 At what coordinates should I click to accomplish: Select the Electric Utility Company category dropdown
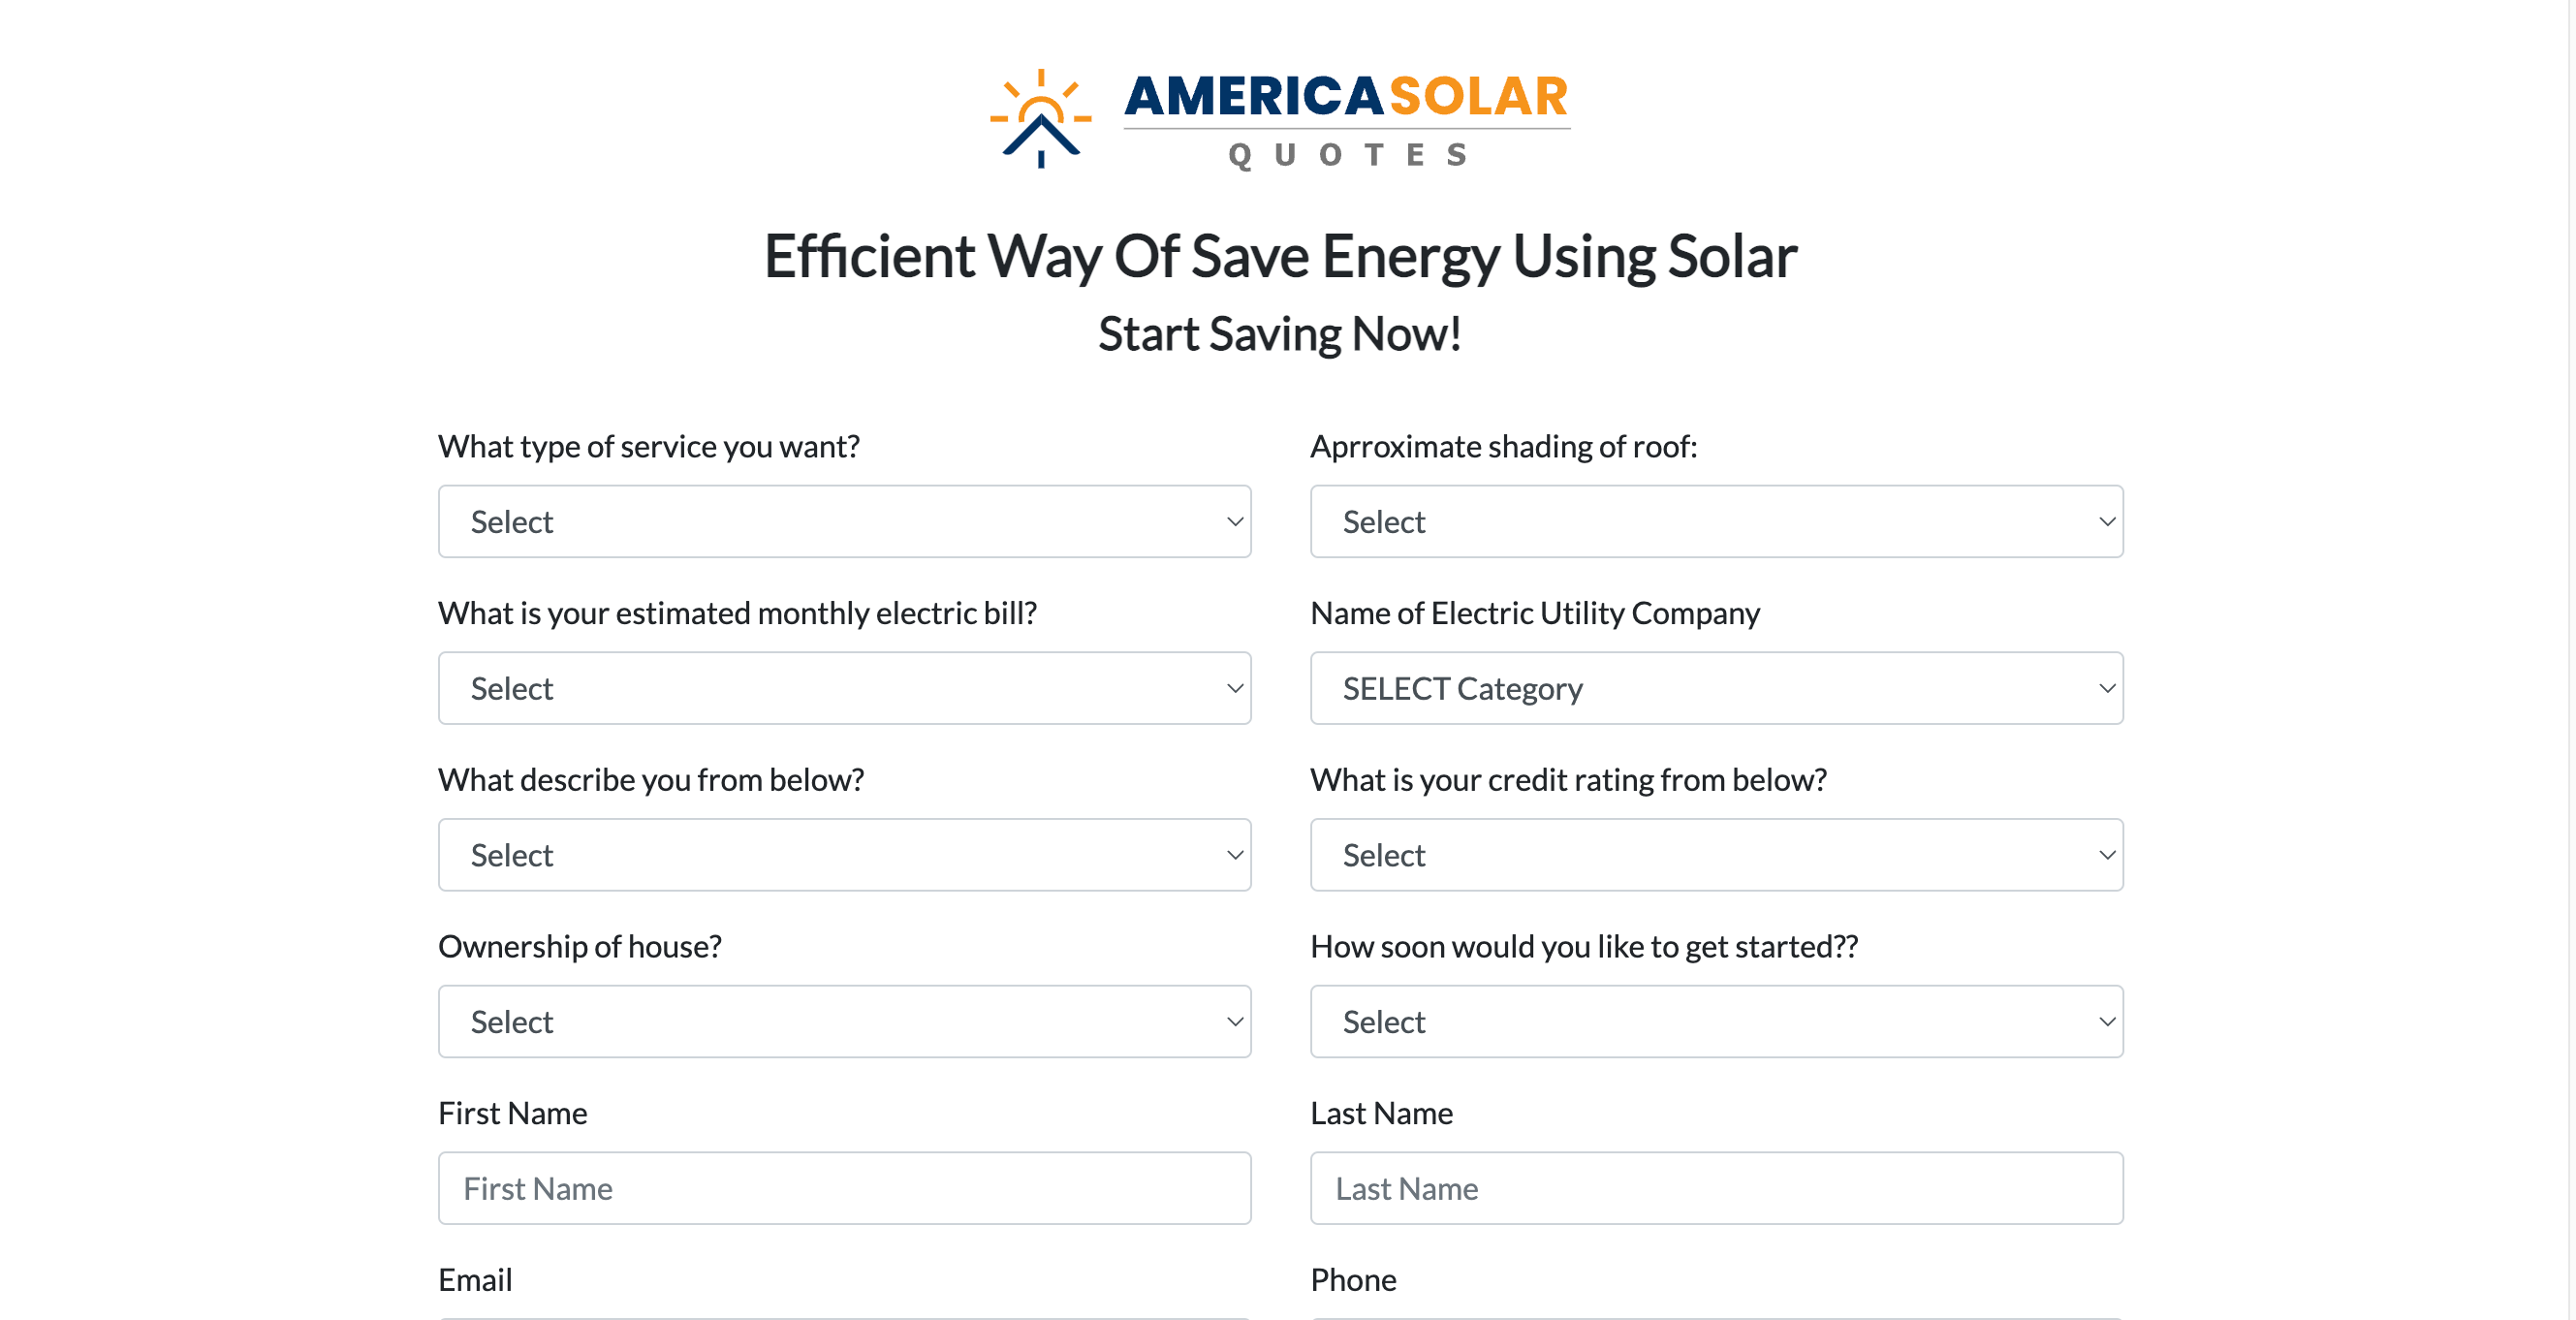click(x=1716, y=688)
